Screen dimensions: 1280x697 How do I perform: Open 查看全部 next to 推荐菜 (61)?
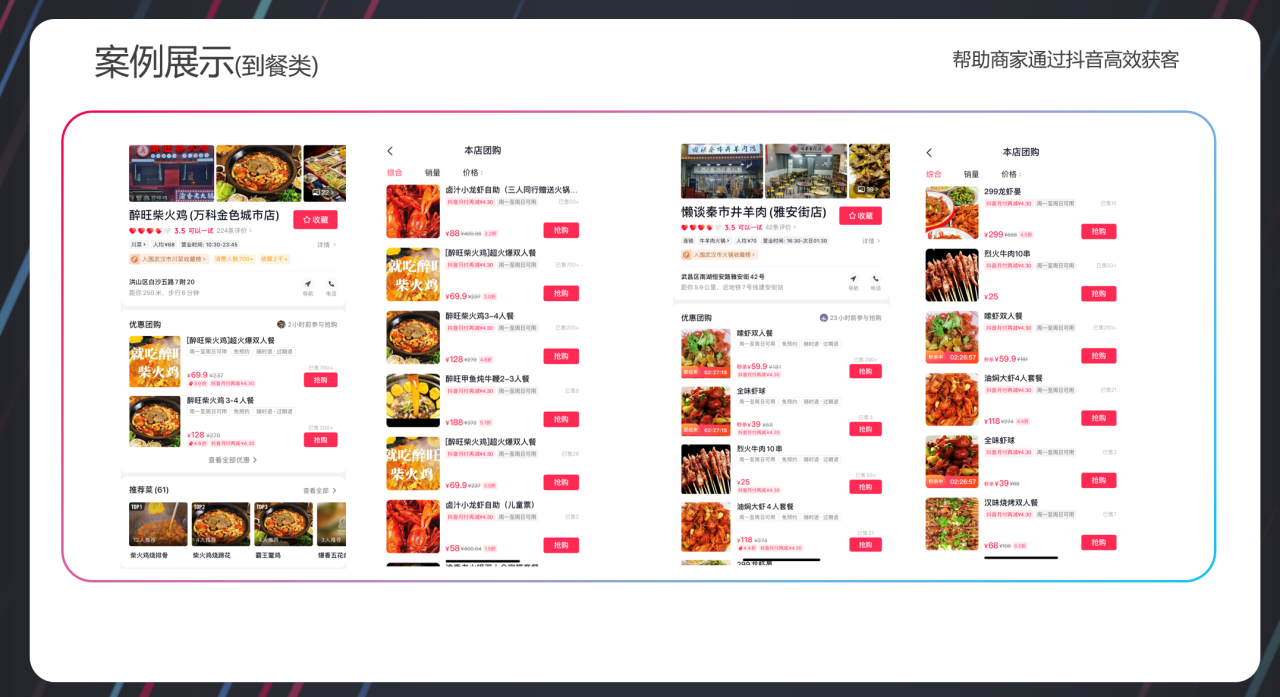[x=319, y=491]
